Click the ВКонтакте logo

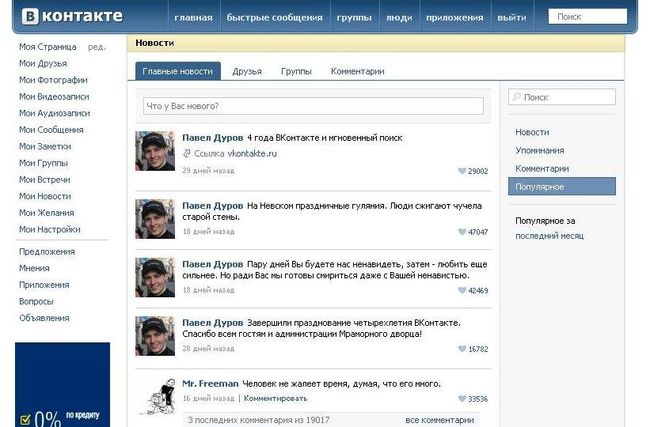(72, 16)
